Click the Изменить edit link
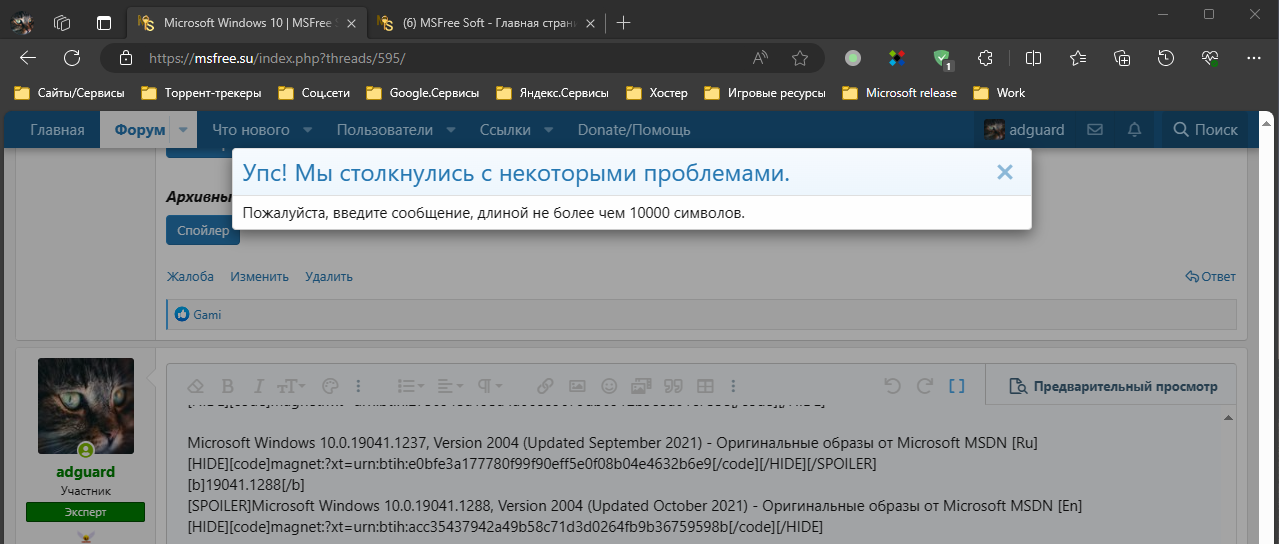The image size is (1279, 544). pyautogui.click(x=259, y=276)
